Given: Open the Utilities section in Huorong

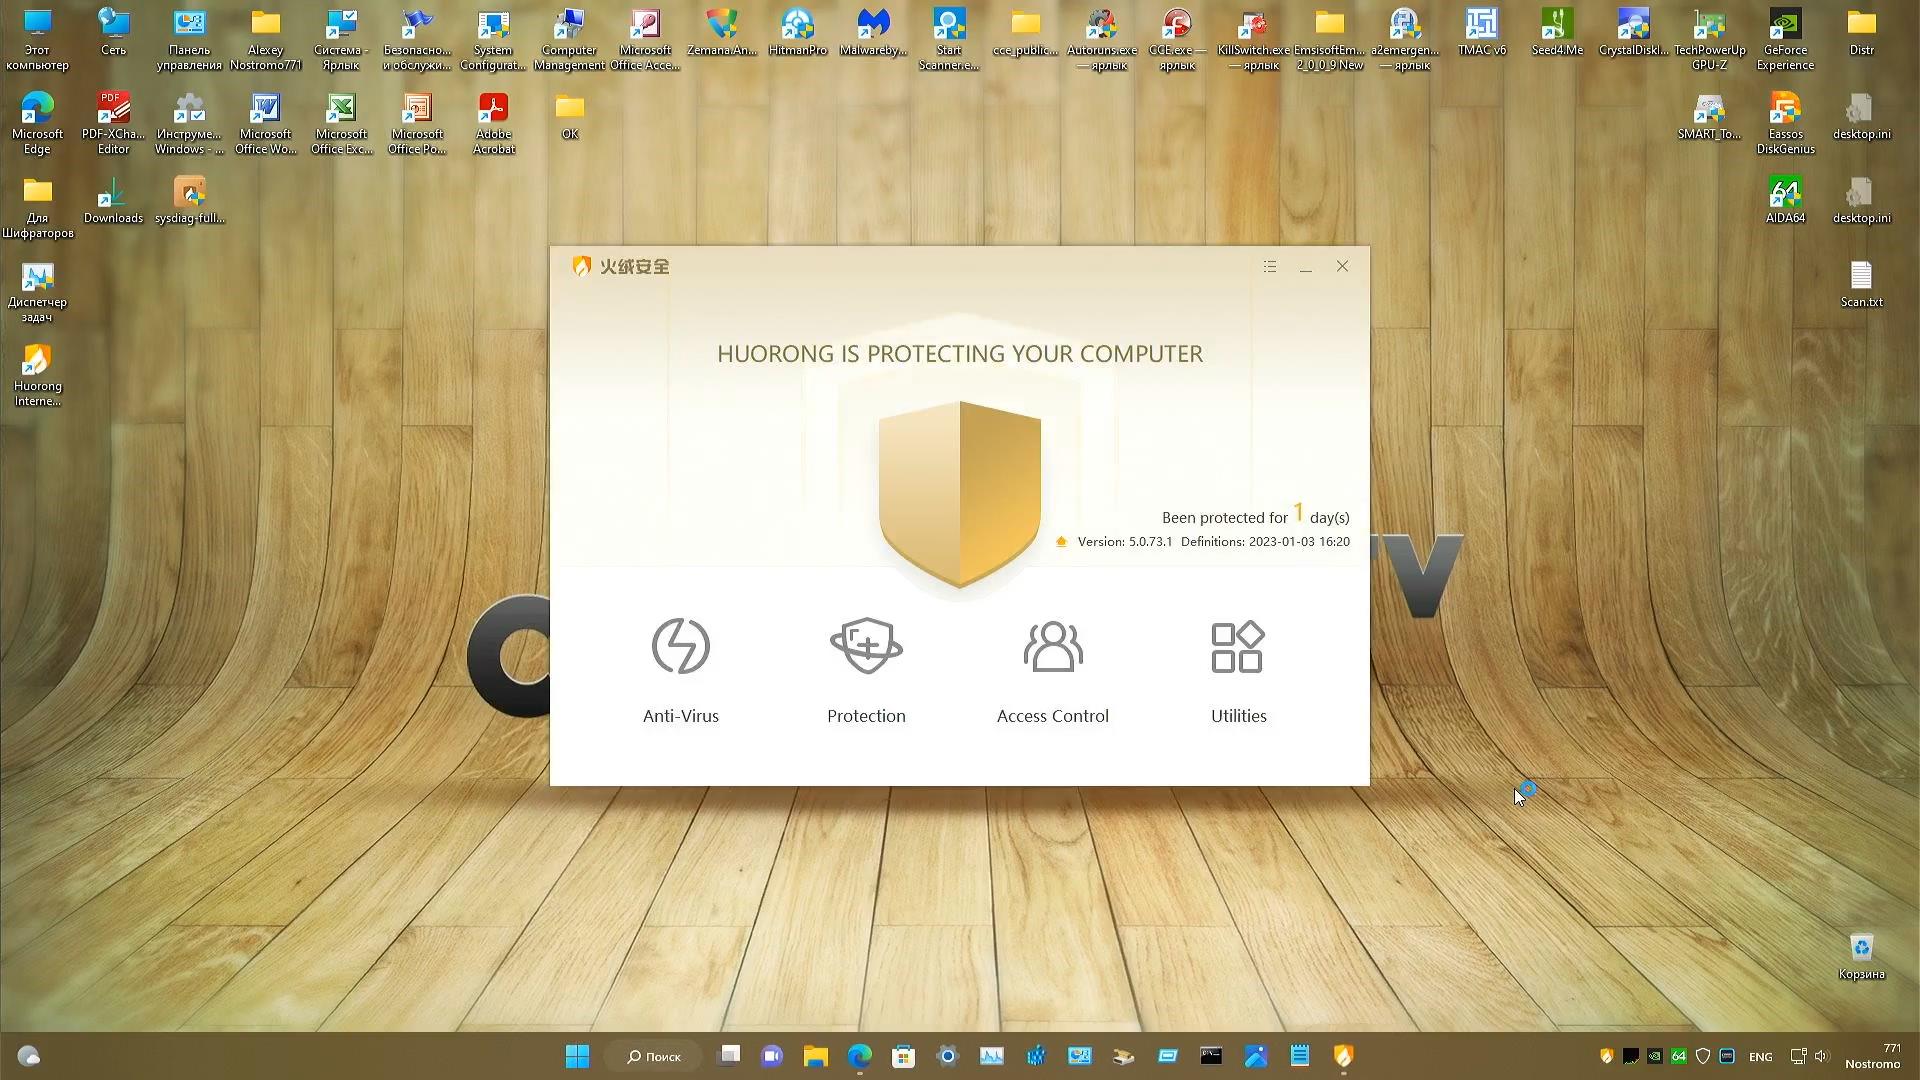Looking at the screenshot, I should coord(1238,670).
